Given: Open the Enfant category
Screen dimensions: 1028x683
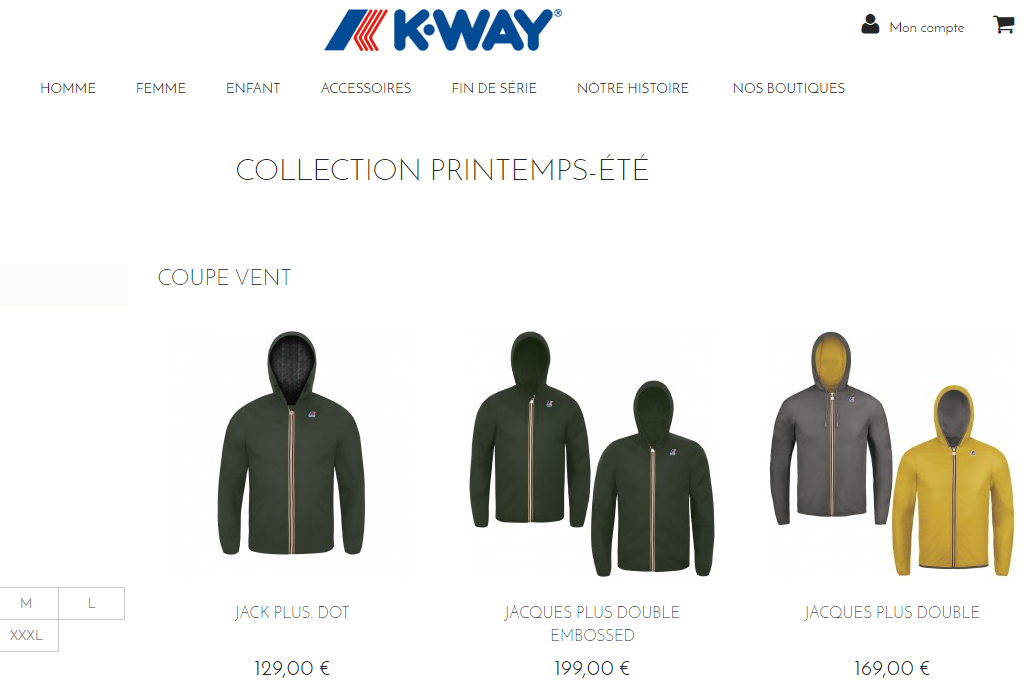Looking at the screenshot, I should pos(253,88).
